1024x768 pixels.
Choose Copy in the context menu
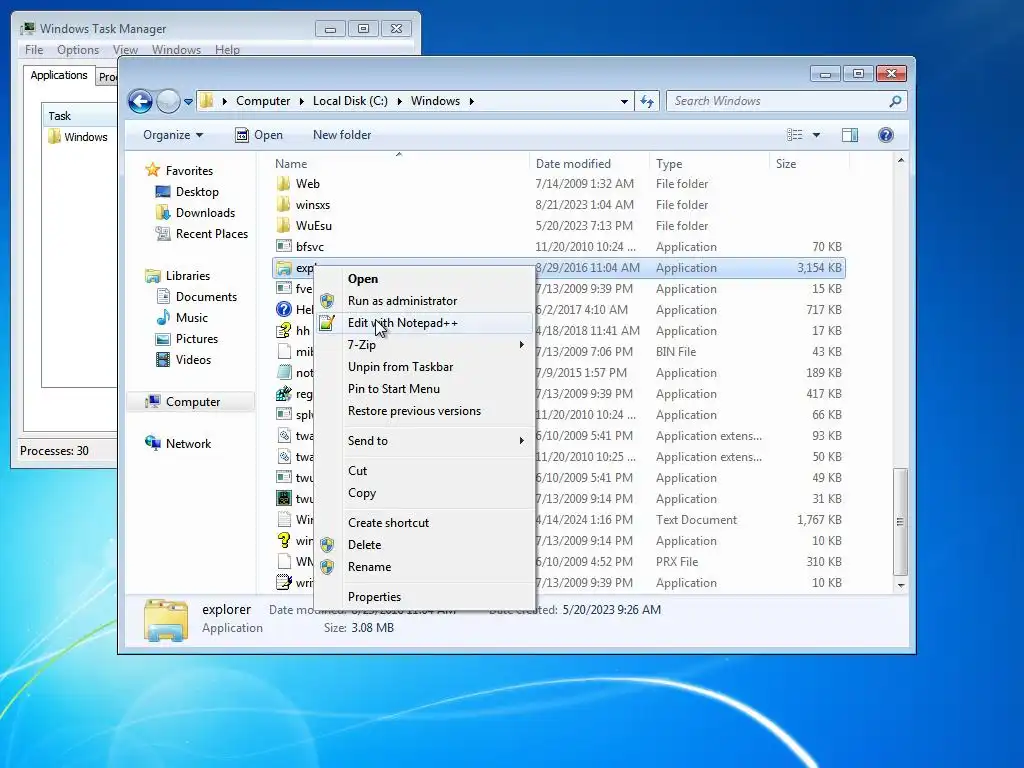(x=424, y=493)
